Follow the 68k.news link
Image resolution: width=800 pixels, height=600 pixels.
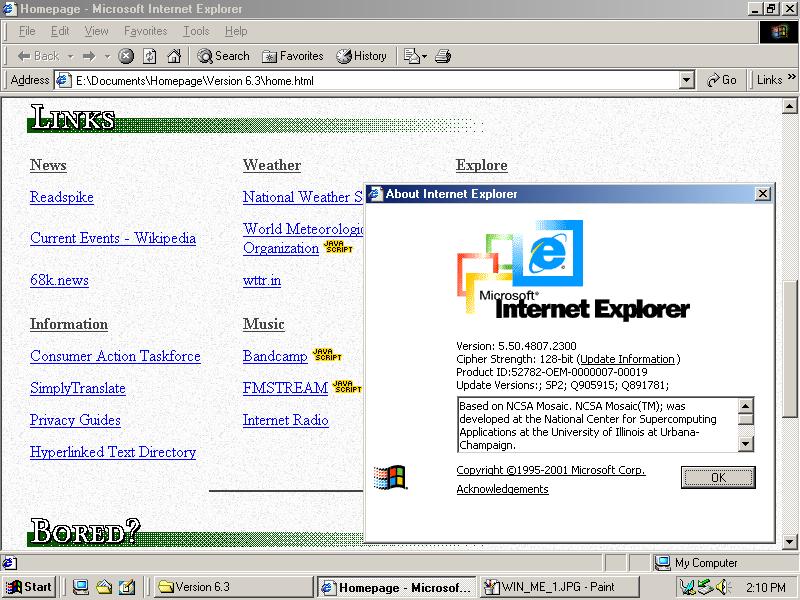(59, 280)
